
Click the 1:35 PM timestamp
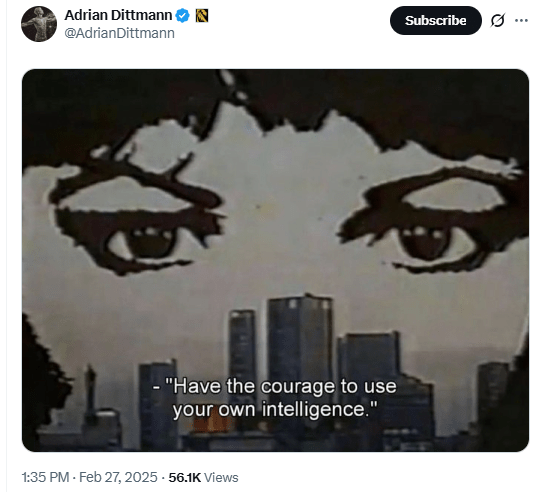click(x=45, y=477)
